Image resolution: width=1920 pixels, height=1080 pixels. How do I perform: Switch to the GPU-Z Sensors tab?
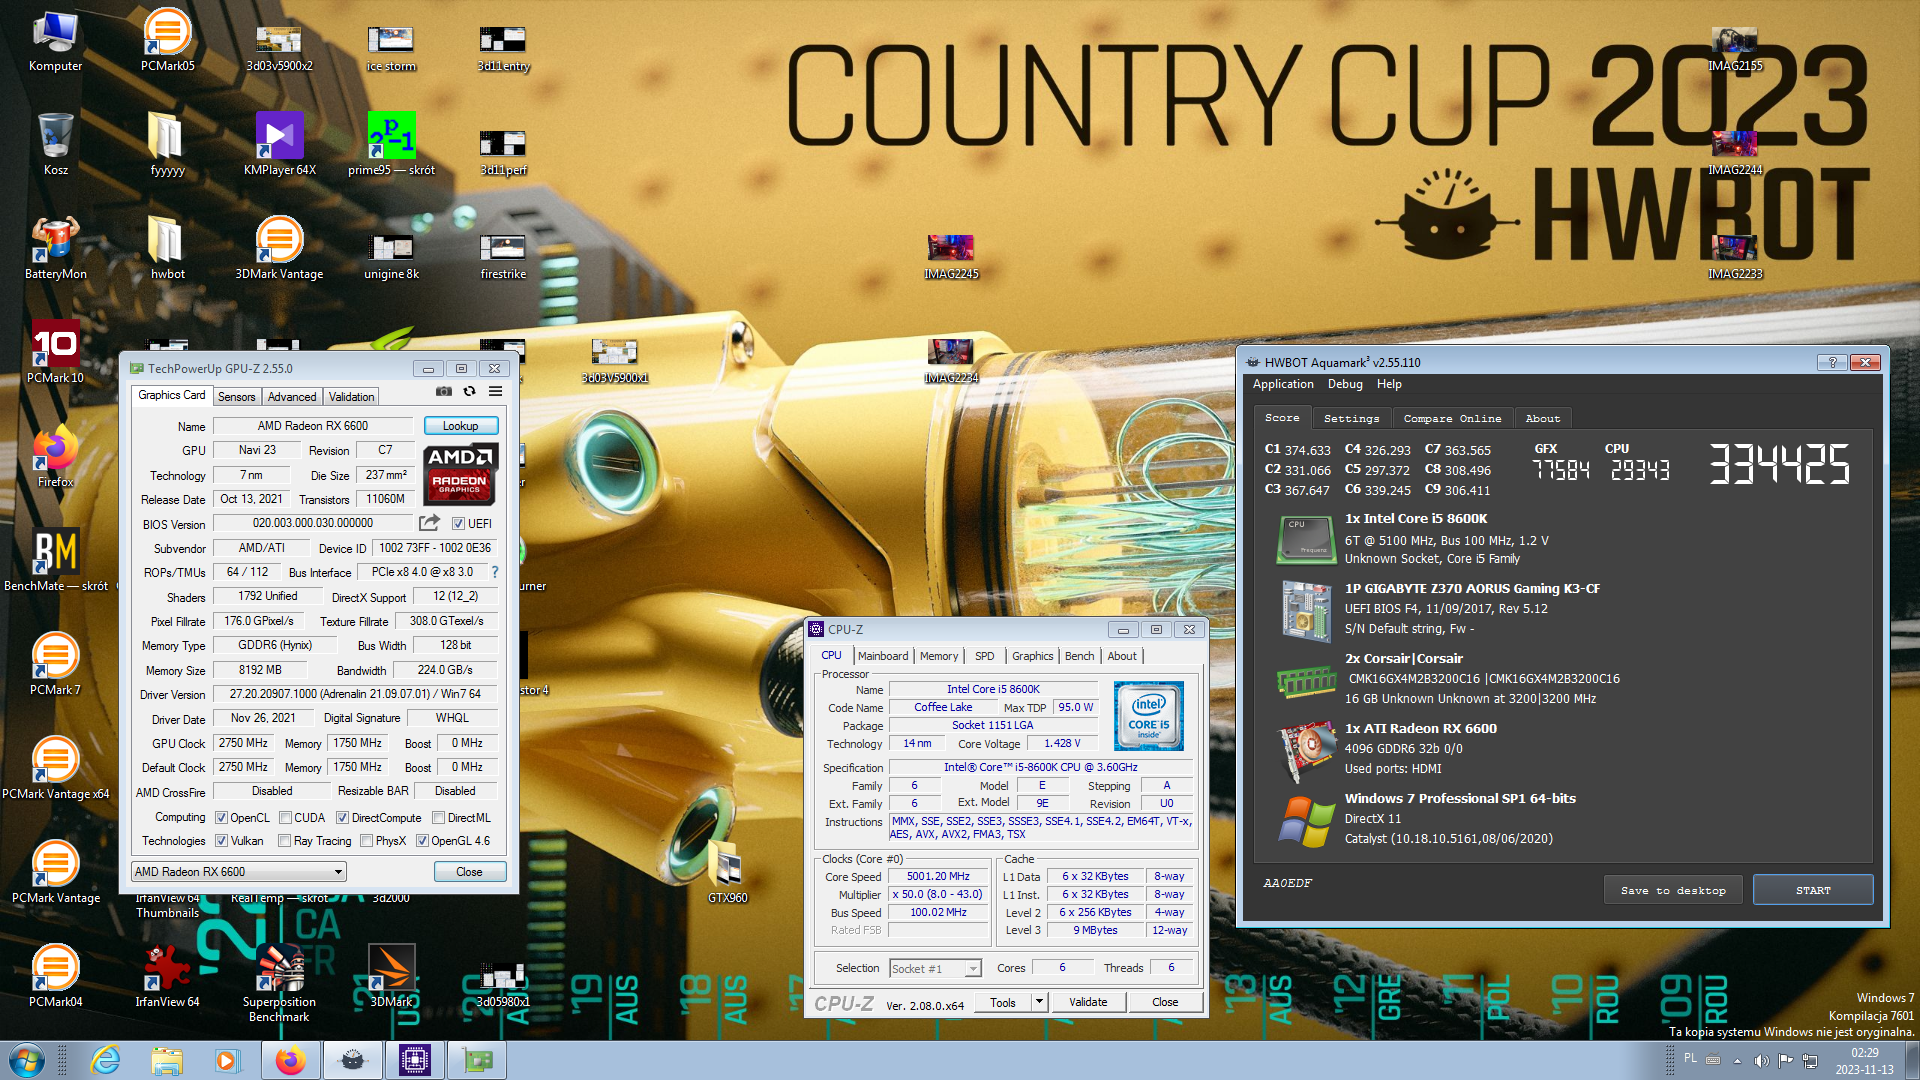tap(237, 397)
